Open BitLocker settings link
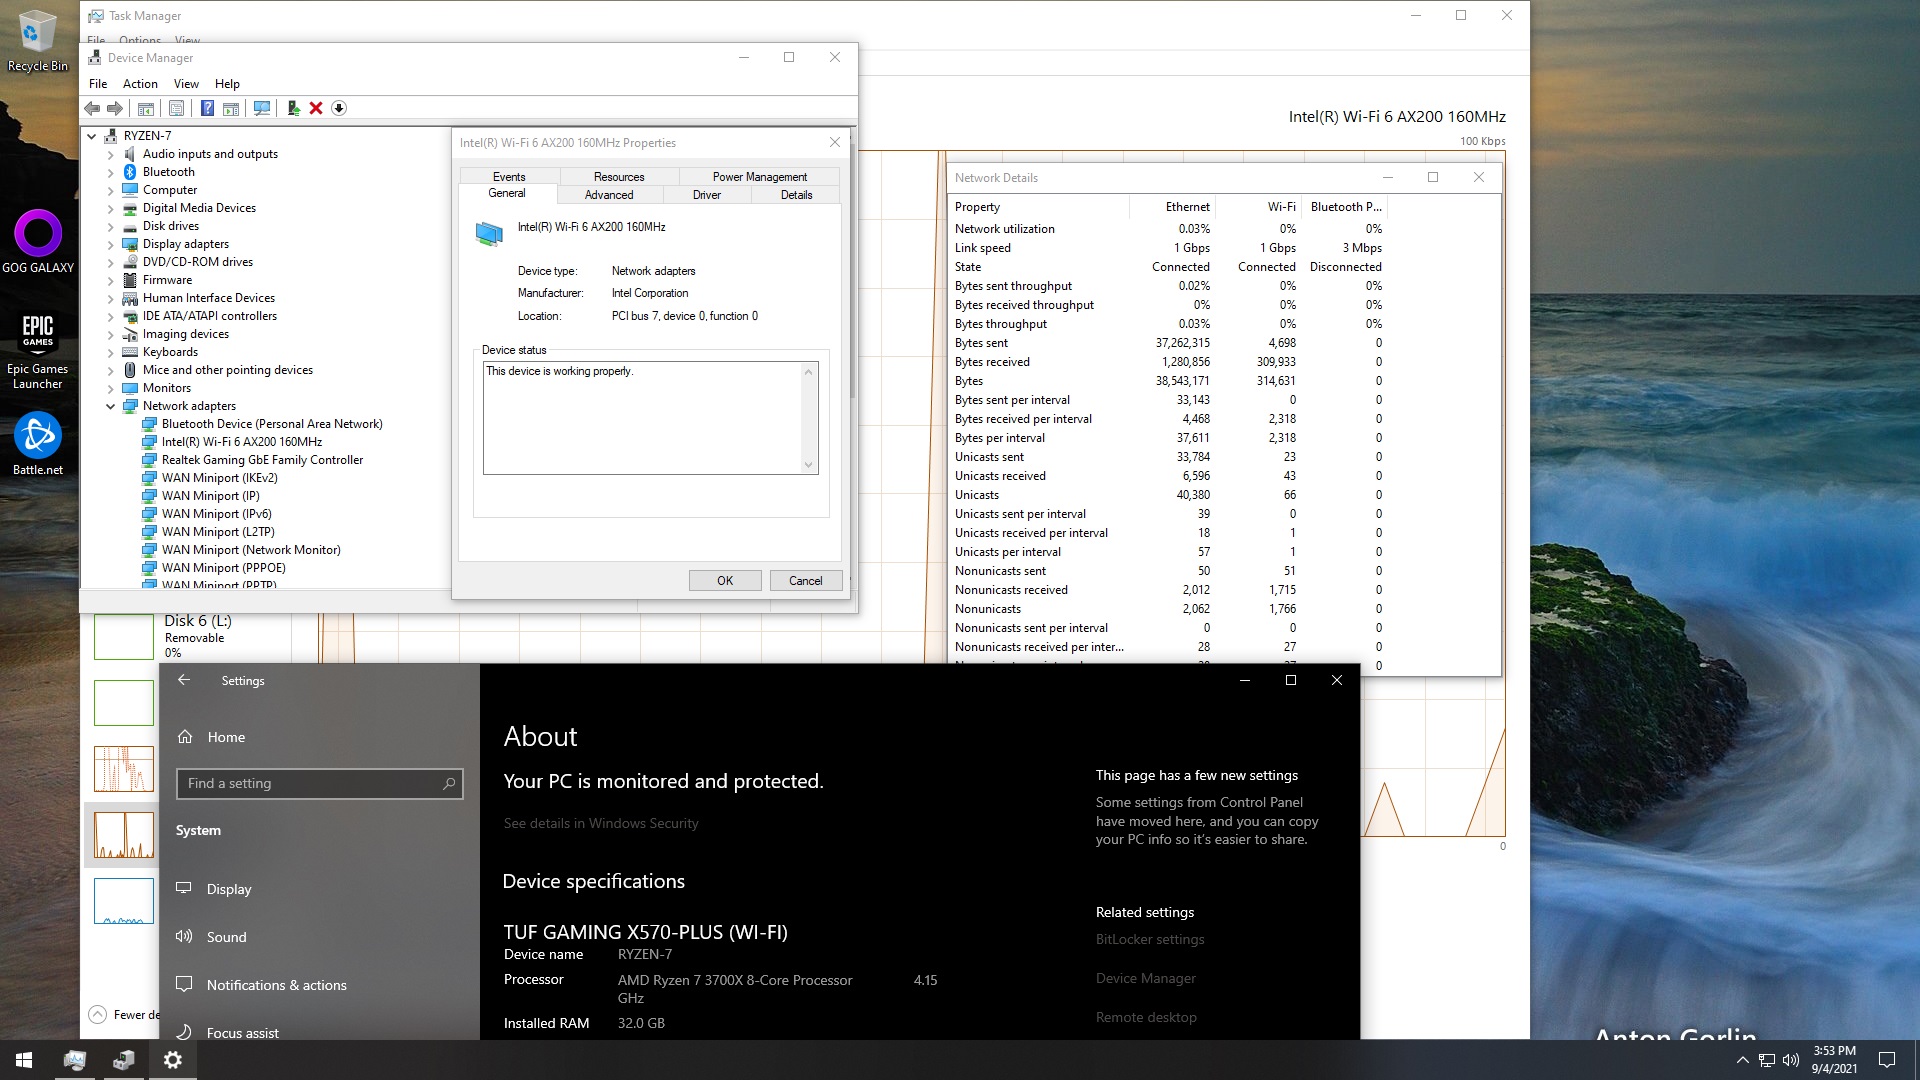Image resolution: width=1920 pixels, height=1080 pixels. [1150, 939]
